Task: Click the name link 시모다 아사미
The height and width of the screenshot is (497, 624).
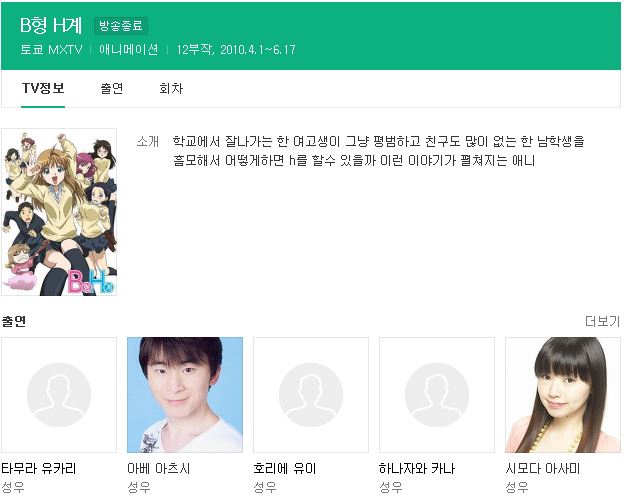Action: click(543, 468)
